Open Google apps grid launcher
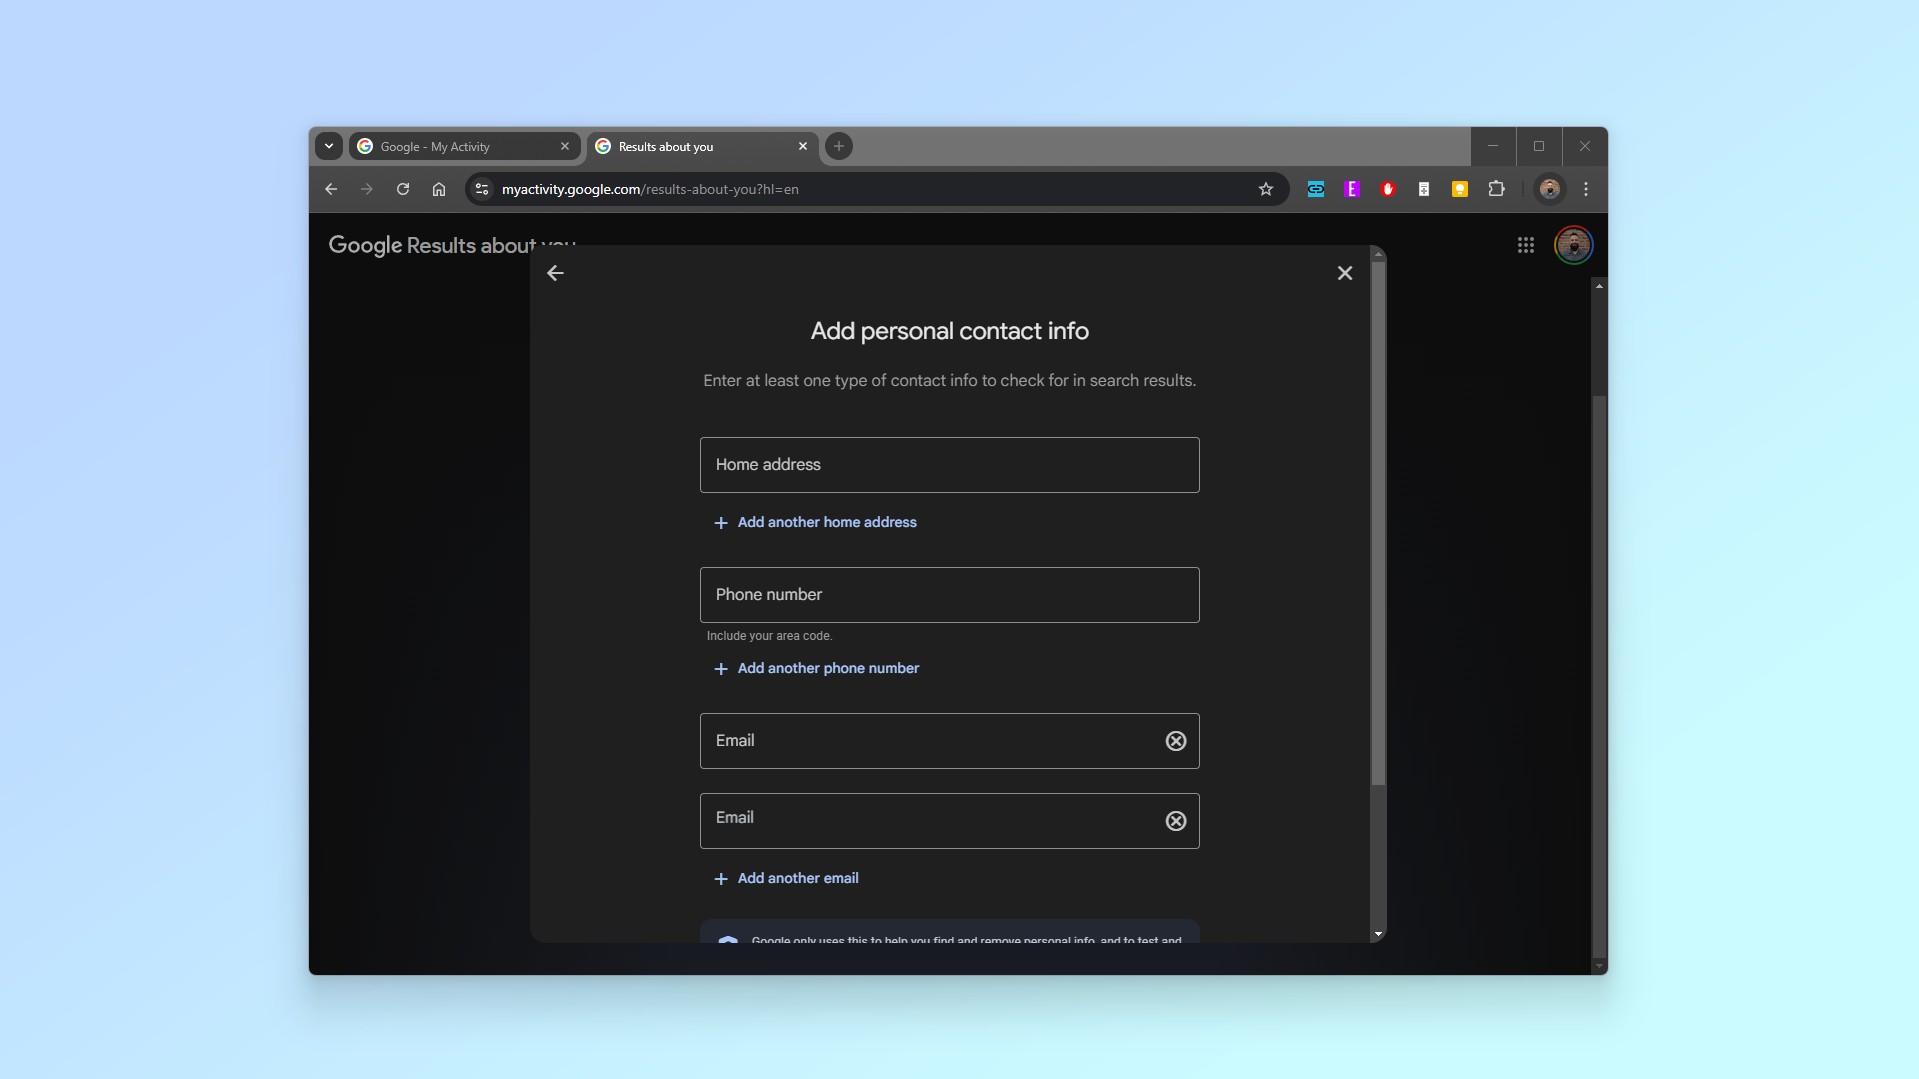The height and width of the screenshot is (1079, 1919). 1525,245
